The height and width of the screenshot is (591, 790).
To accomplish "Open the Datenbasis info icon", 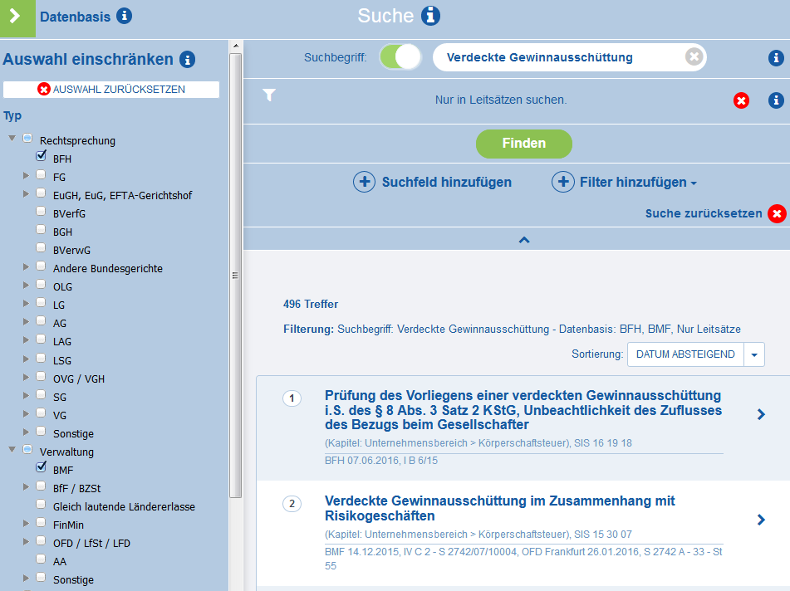I will tap(124, 16).
